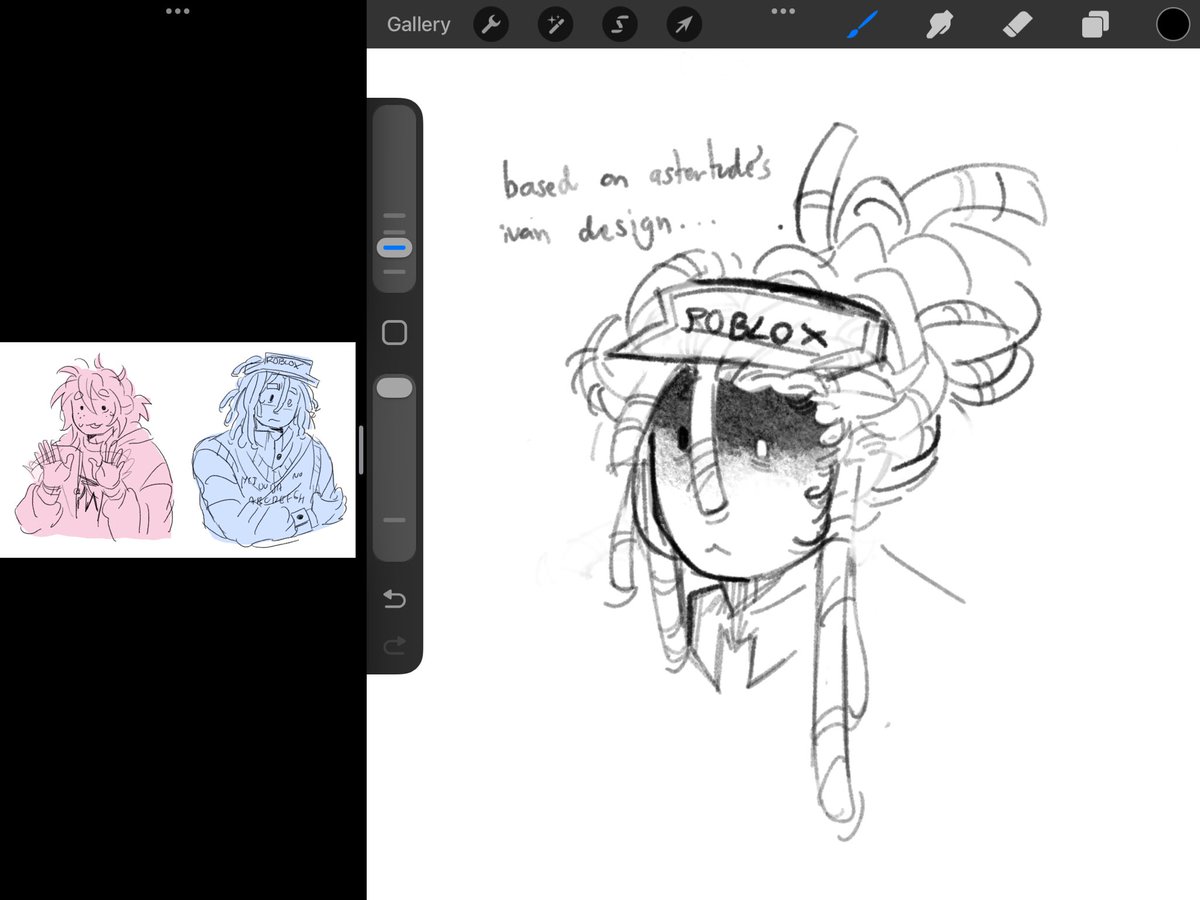Image resolution: width=1200 pixels, height=900 pixels.
Task: Tap the split view divider handle
Action: 361,450
